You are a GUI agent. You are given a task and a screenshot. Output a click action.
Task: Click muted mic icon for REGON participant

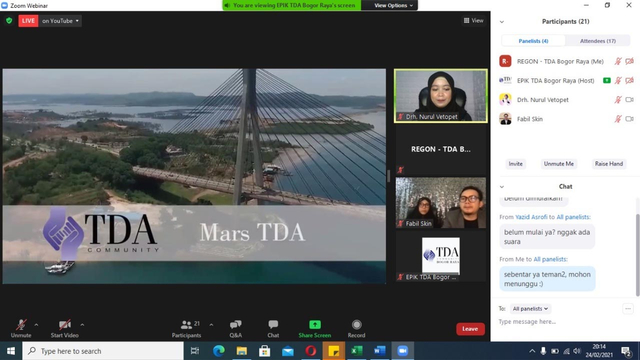click(618, 61)
